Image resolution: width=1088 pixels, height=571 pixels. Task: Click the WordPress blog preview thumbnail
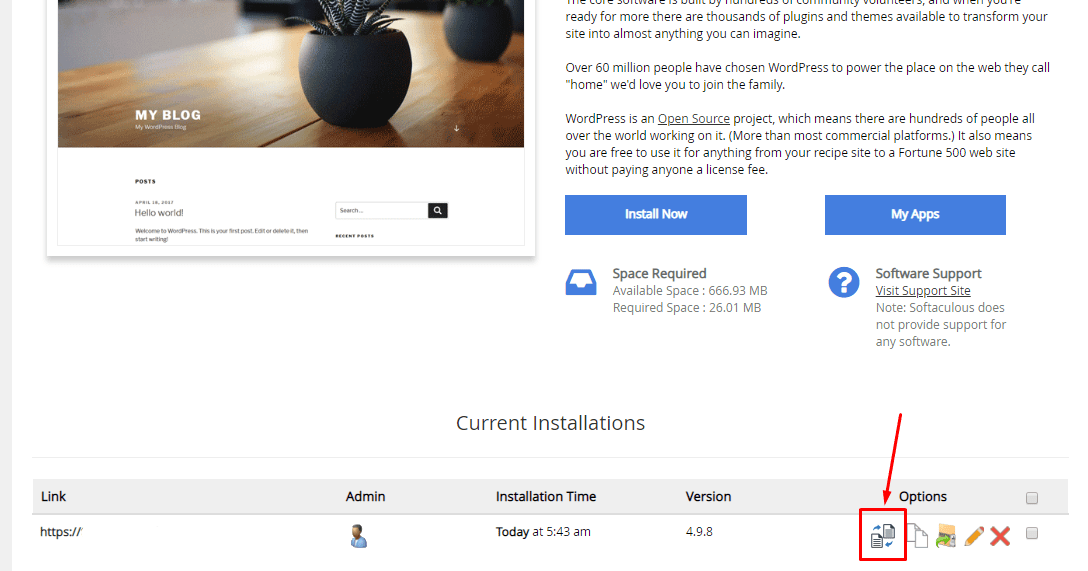(x=291, y=125)
